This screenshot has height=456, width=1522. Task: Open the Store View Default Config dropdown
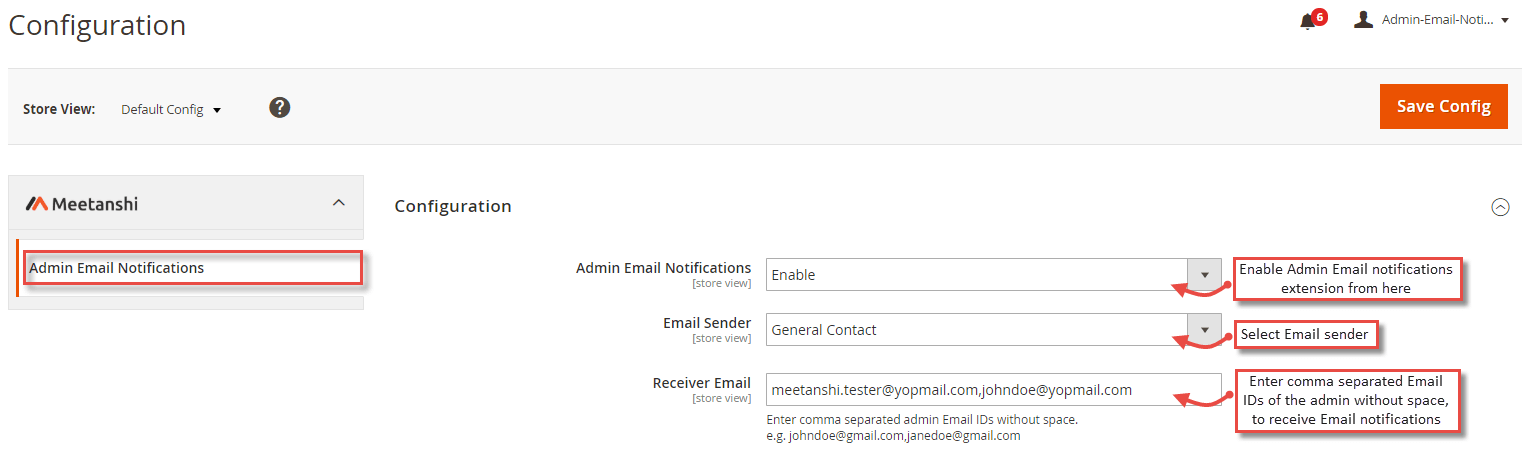[x=171, y=109]
